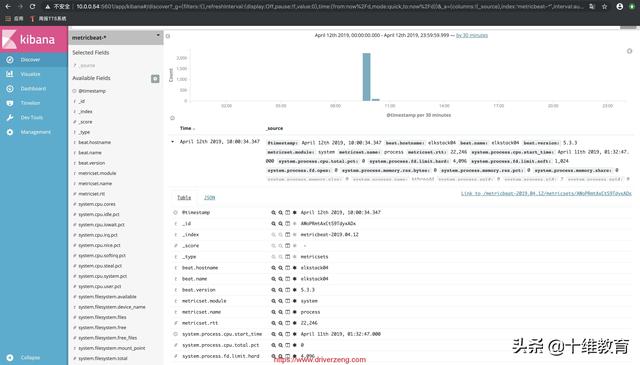
Task: Toggle _type column in table
Action: pyautogui.click(x=287, y=257)
